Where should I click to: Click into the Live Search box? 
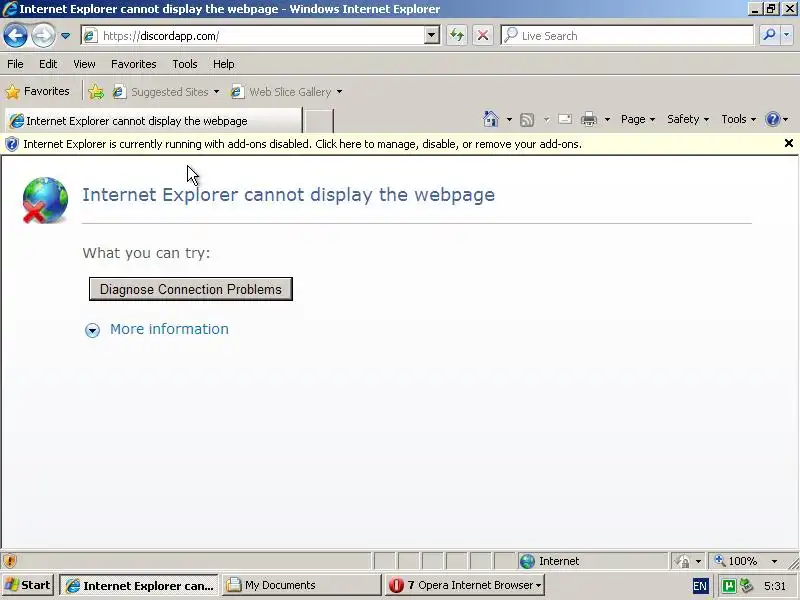coord(628,36)
